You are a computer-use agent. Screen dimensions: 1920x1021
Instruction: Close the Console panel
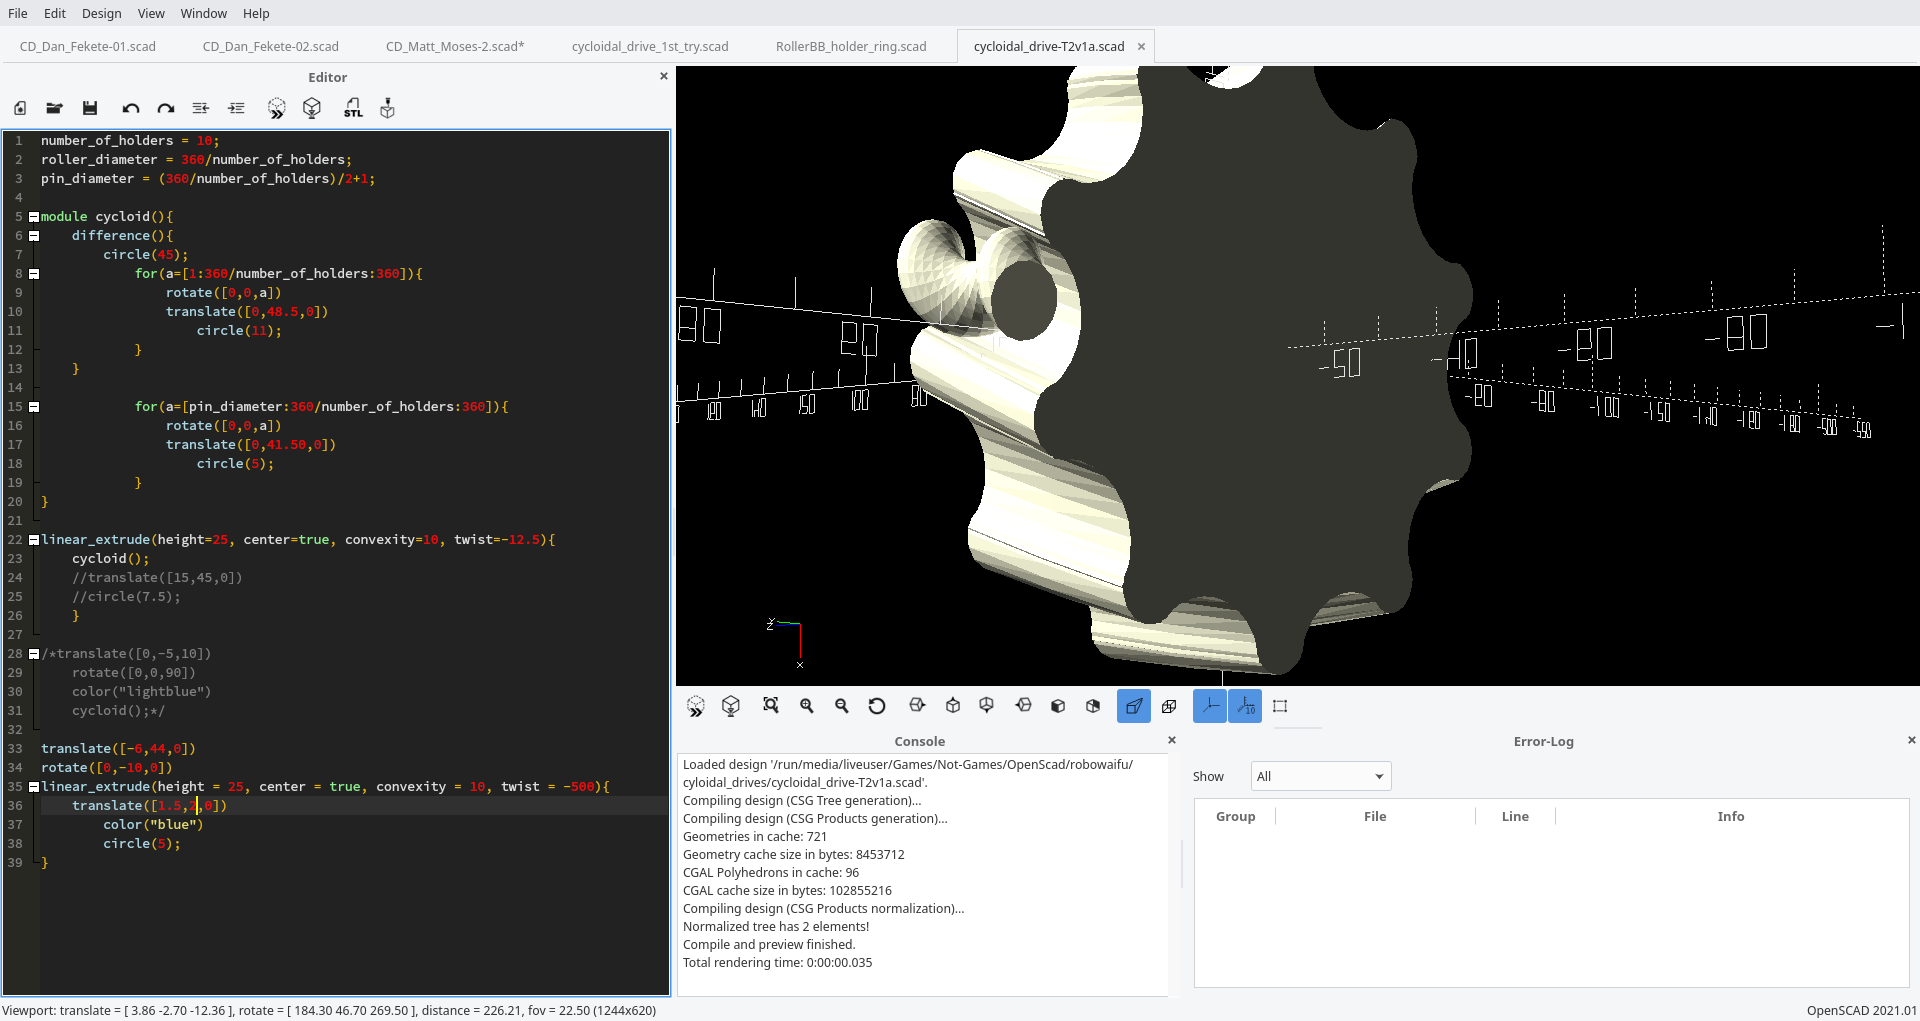pos(1172,740)
